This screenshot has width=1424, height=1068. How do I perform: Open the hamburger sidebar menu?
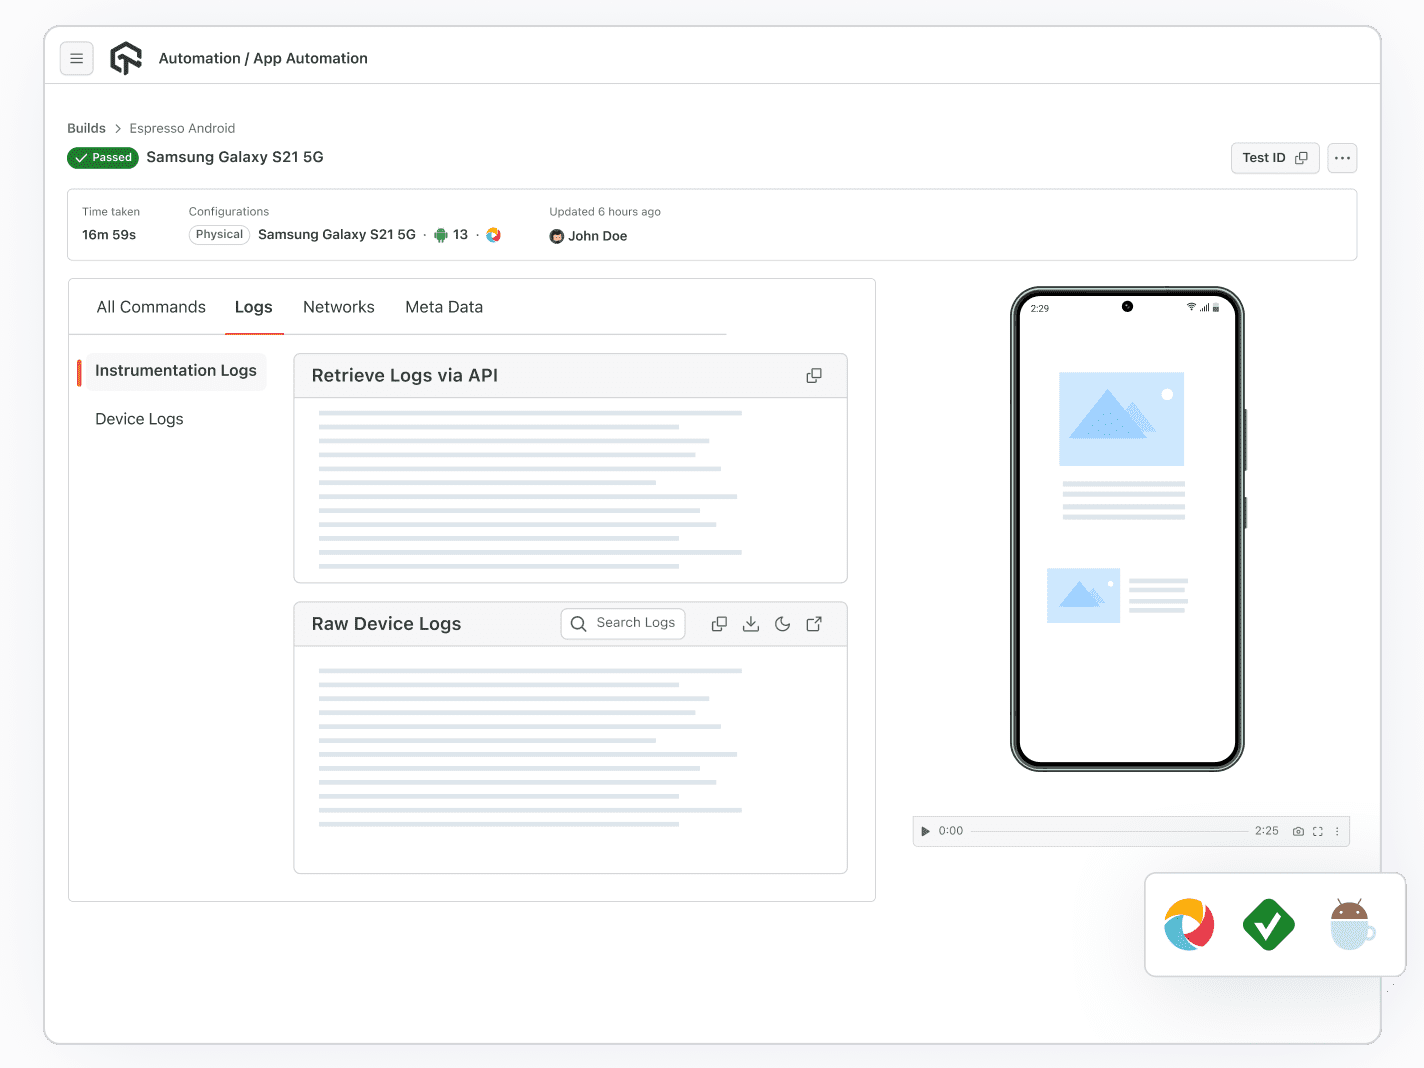pos(77,58)
